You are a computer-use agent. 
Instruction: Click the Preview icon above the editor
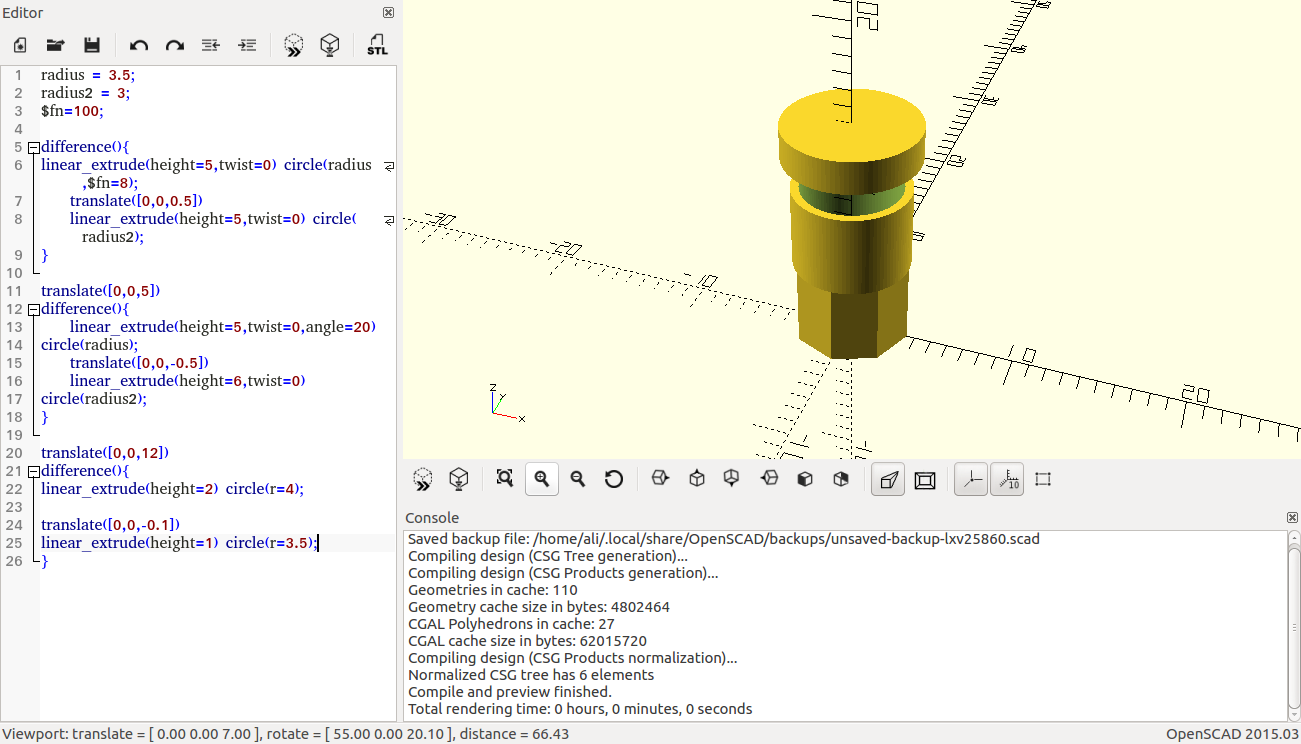(x=294, y=44)
